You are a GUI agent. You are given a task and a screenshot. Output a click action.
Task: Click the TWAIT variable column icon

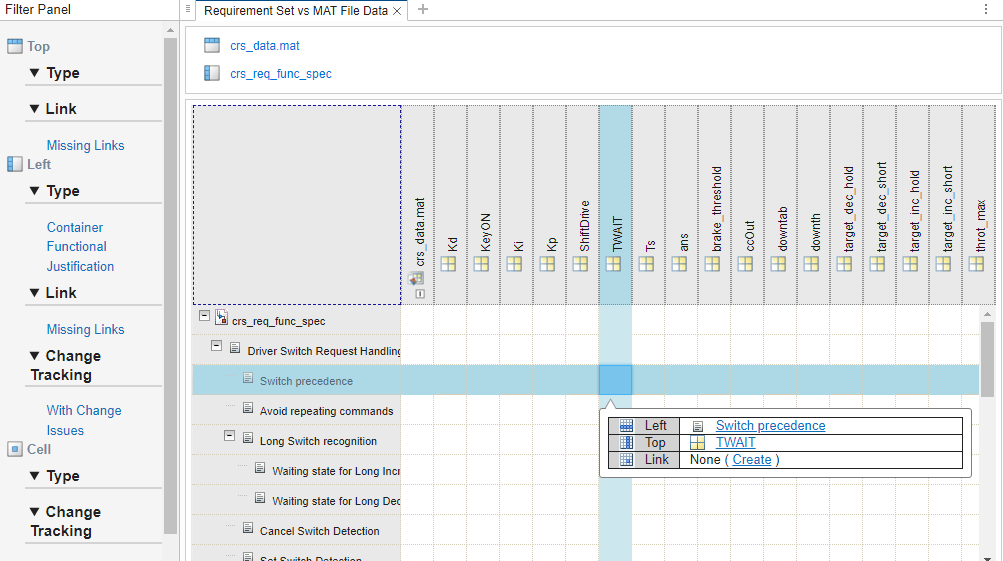pos(613,264)
